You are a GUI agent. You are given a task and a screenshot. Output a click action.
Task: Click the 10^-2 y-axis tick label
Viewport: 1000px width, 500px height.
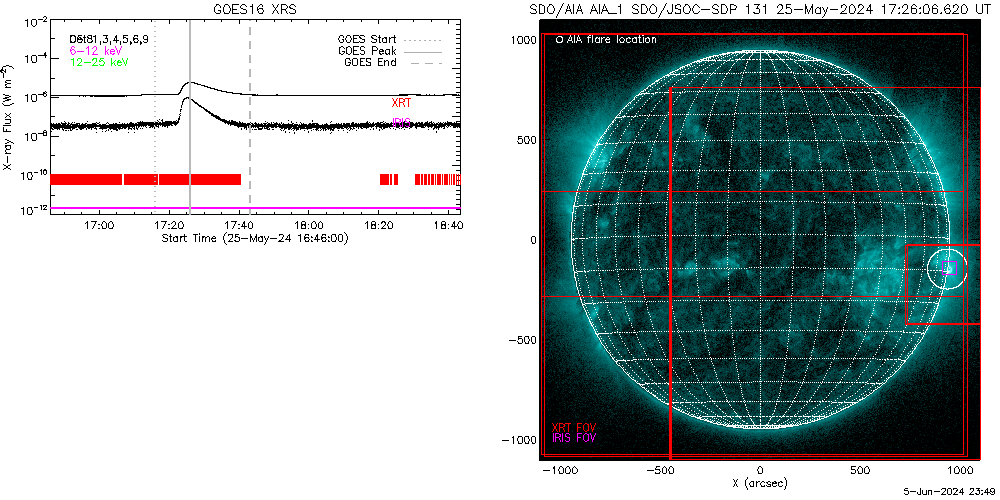coord(35,23)
